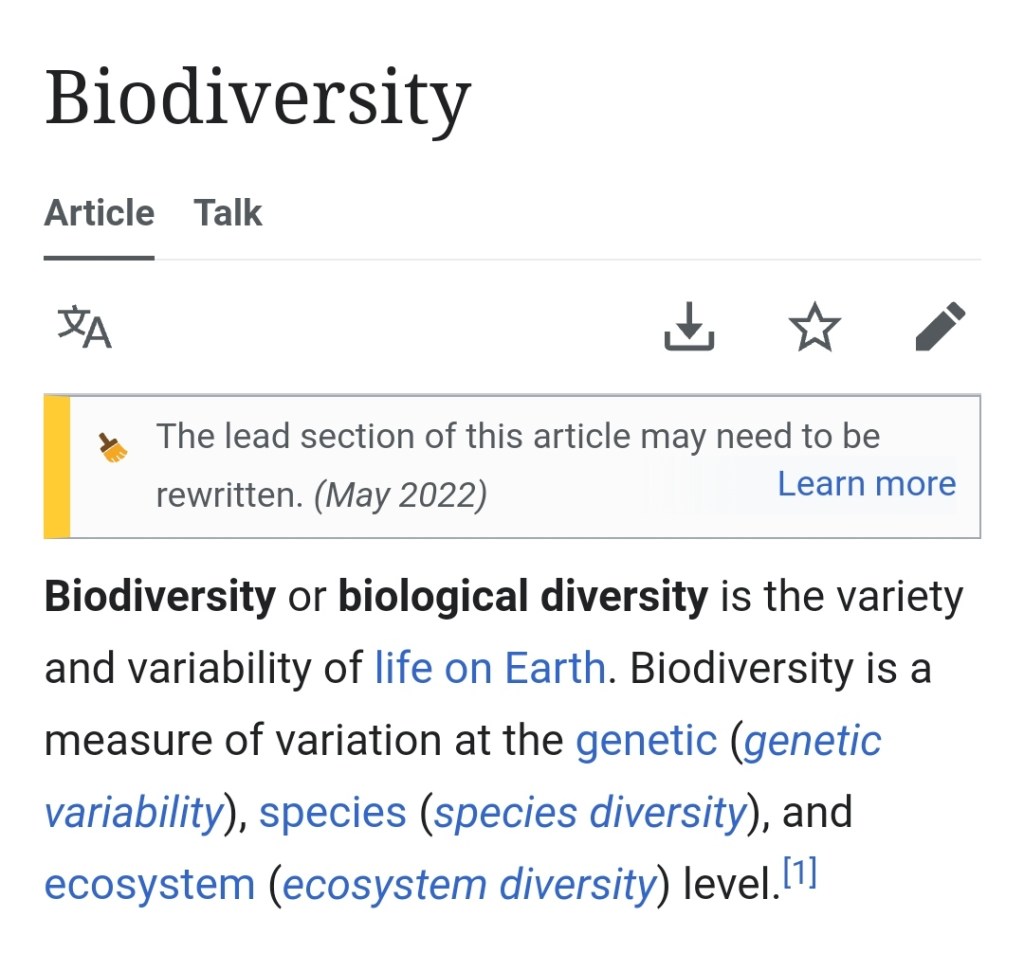
Task: Open the 'ecosystem diversity' link
Action: (469, 885)
